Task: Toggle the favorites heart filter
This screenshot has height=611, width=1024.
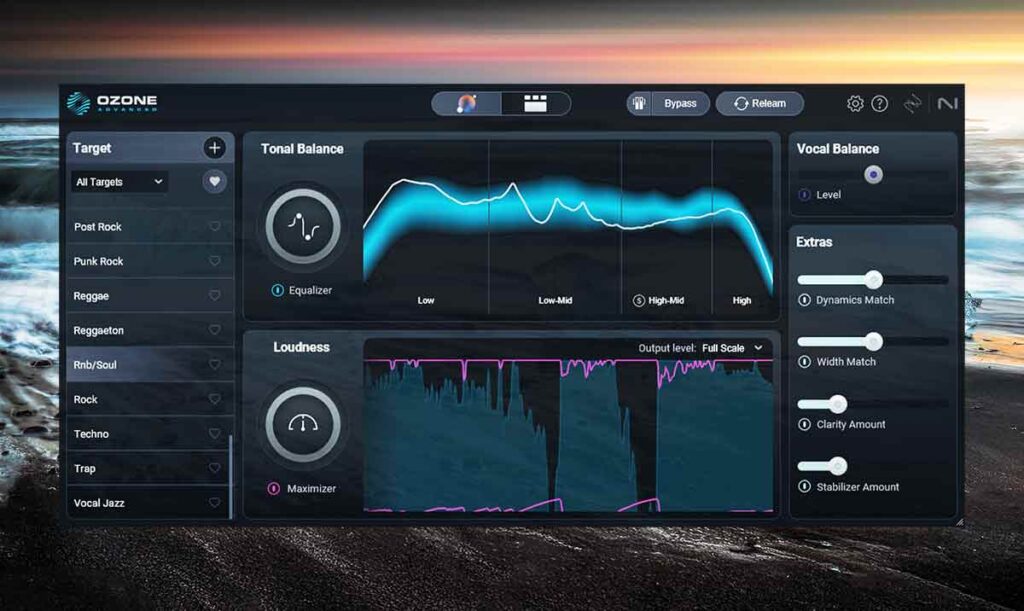Action: point(213,182)
